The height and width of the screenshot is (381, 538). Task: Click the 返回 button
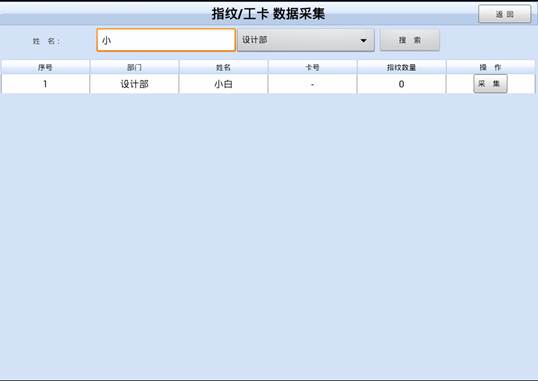point(504,14)
